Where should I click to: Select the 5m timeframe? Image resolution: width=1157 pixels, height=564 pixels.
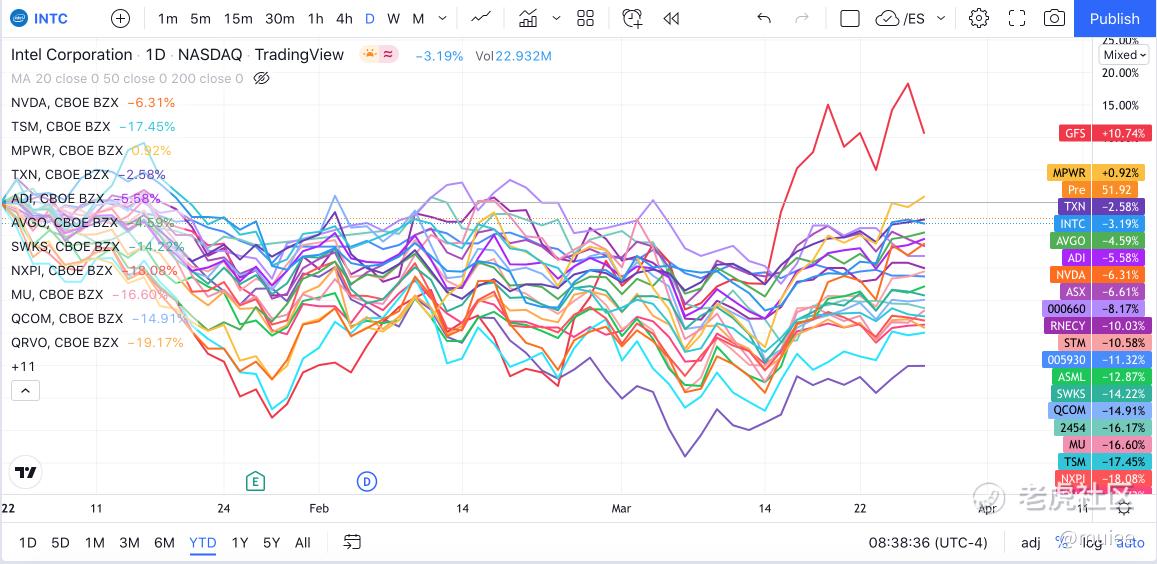pyautogui.click(x=201, y=18)
